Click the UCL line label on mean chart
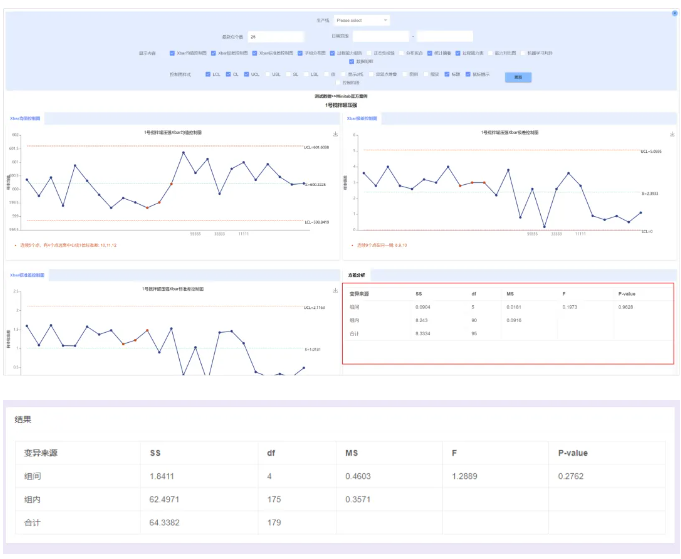The image size is (681, 559). [316, 147]
